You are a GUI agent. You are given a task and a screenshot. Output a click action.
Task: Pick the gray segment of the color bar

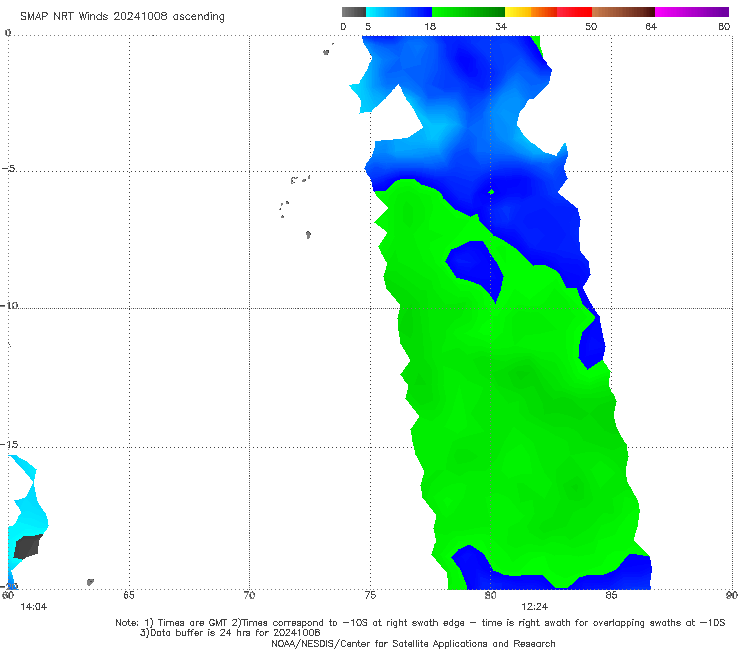[354, 12]
